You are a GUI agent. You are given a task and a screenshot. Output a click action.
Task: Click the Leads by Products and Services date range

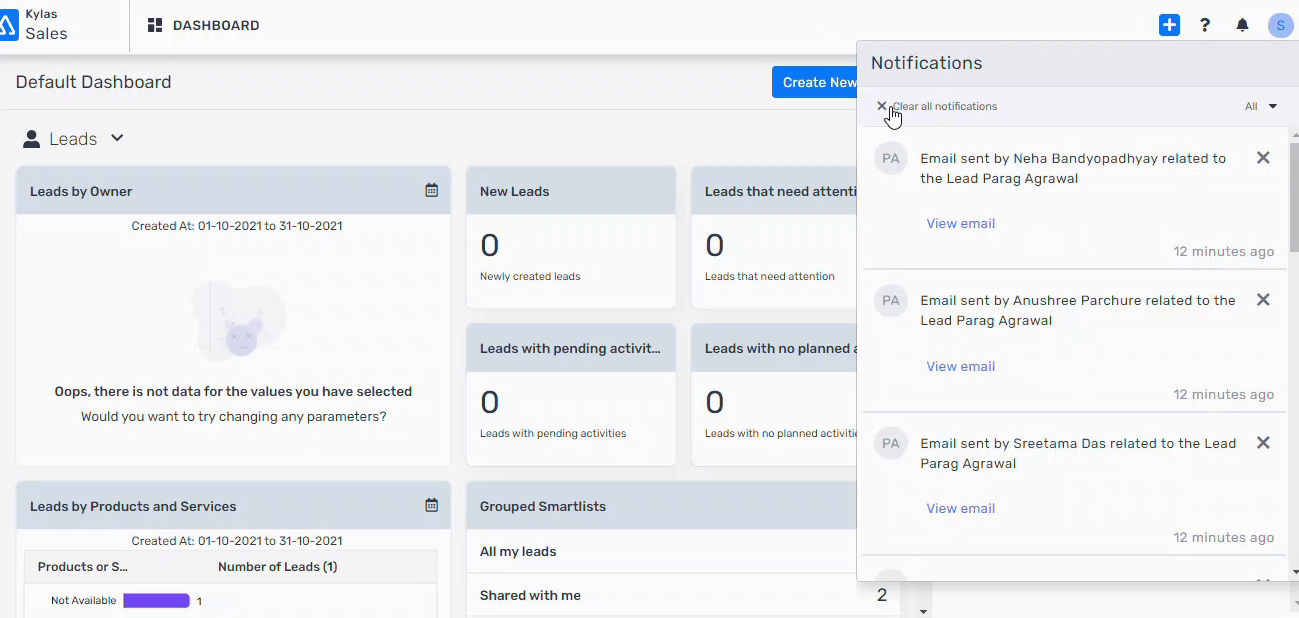click(x=237, y=541)
